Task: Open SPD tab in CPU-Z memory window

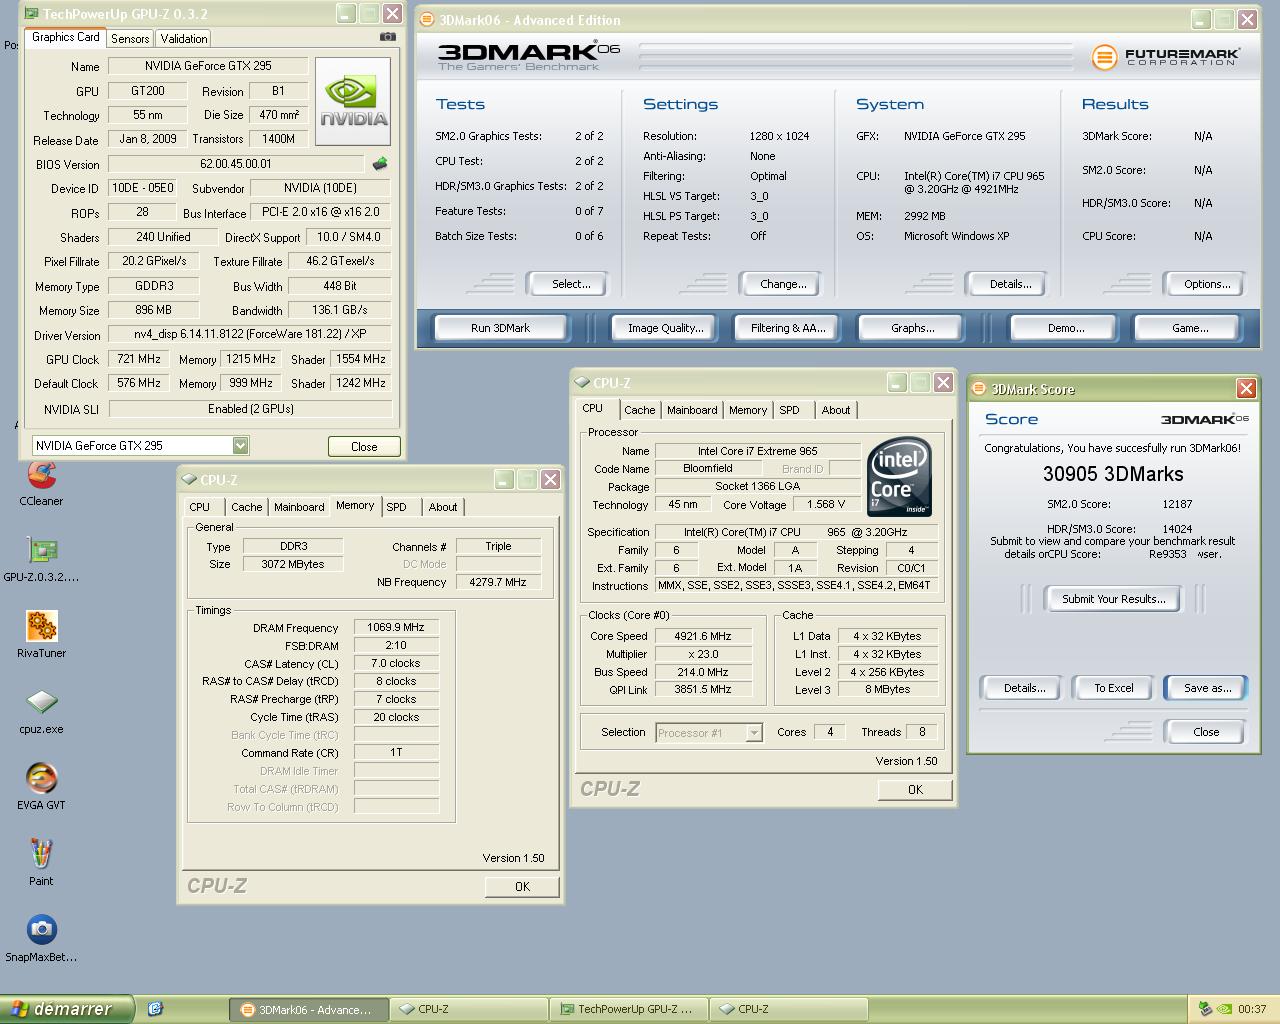Action: [397, 507]
